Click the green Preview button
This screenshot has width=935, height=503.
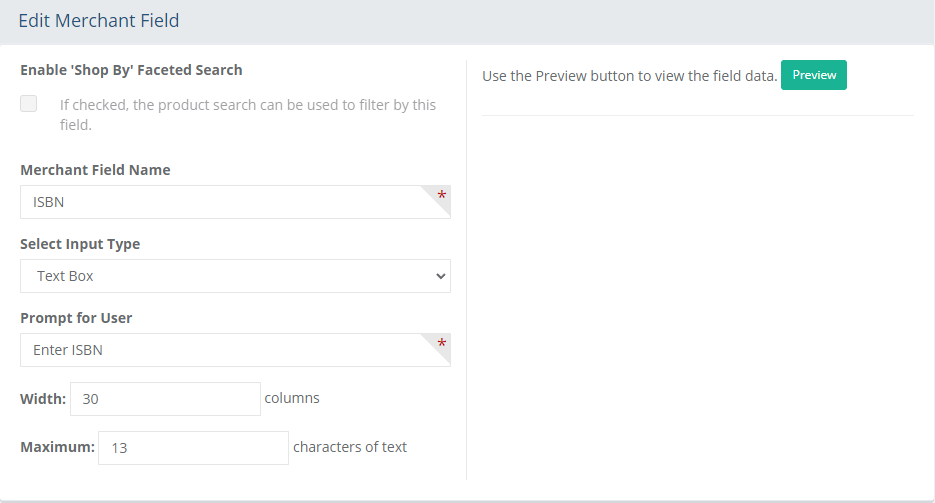point(813,75)
